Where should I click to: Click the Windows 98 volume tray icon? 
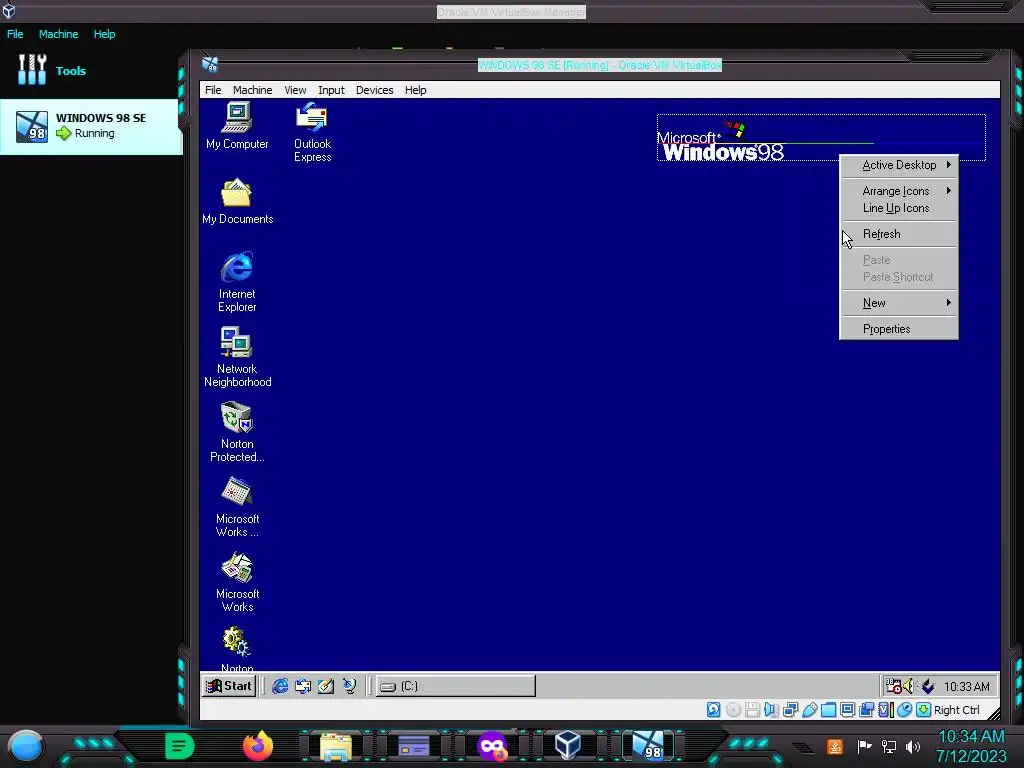tap(908, 686)
